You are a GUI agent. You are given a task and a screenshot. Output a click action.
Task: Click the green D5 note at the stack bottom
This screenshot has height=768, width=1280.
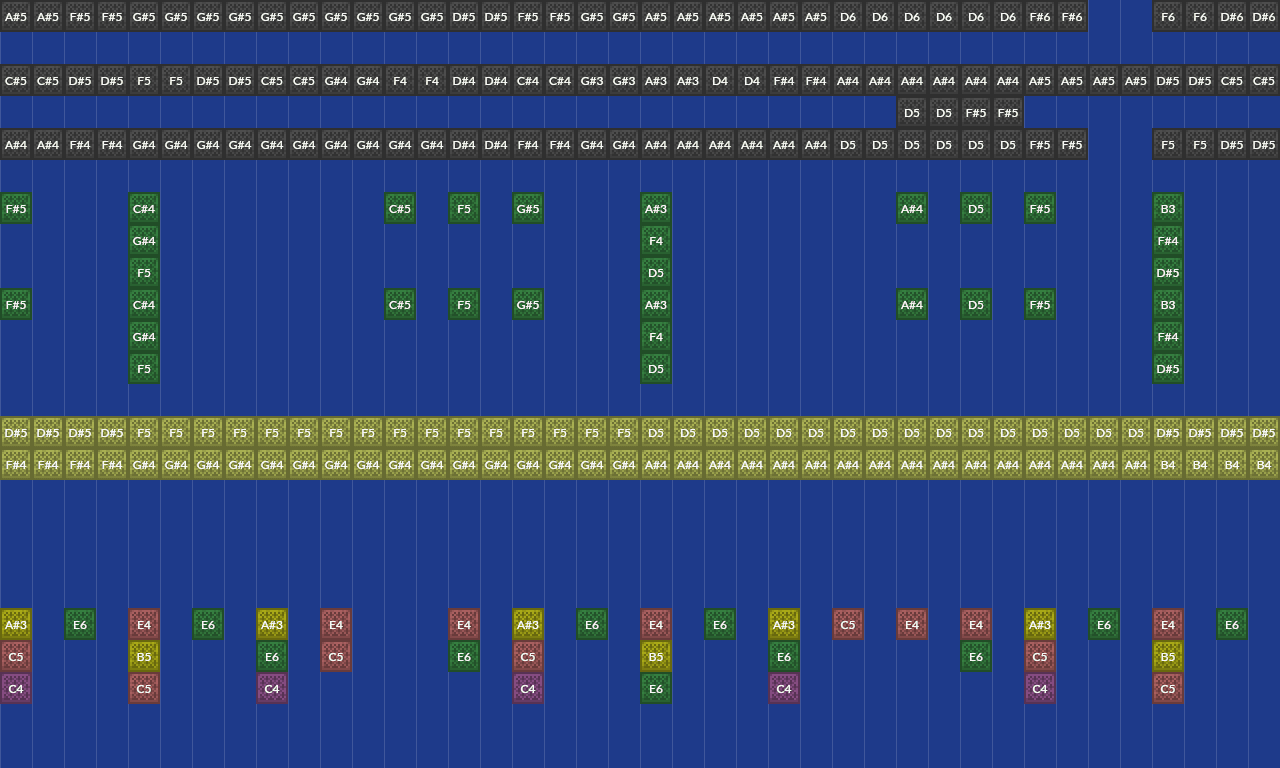pos(655,369)
